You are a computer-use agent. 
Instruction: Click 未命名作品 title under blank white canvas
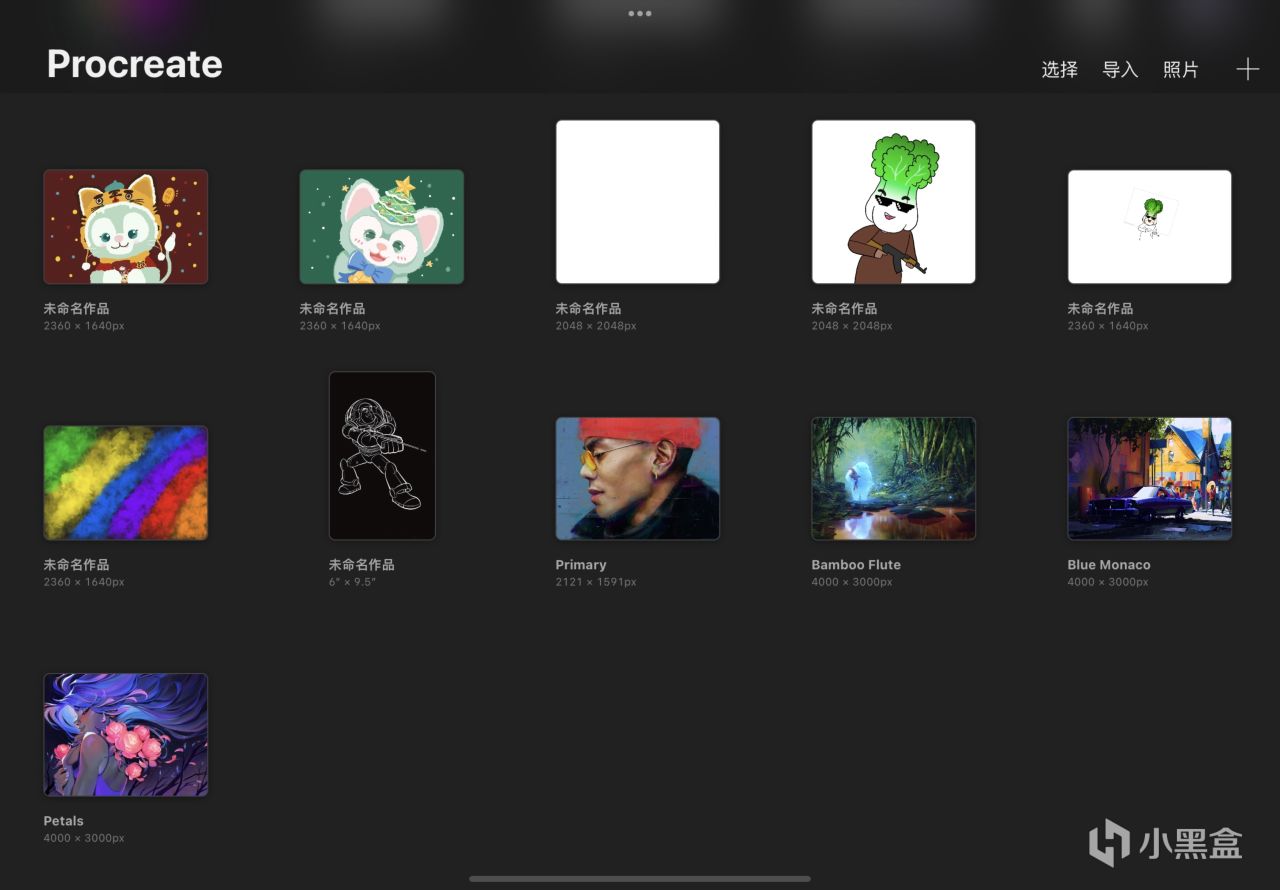coord(589,309)
